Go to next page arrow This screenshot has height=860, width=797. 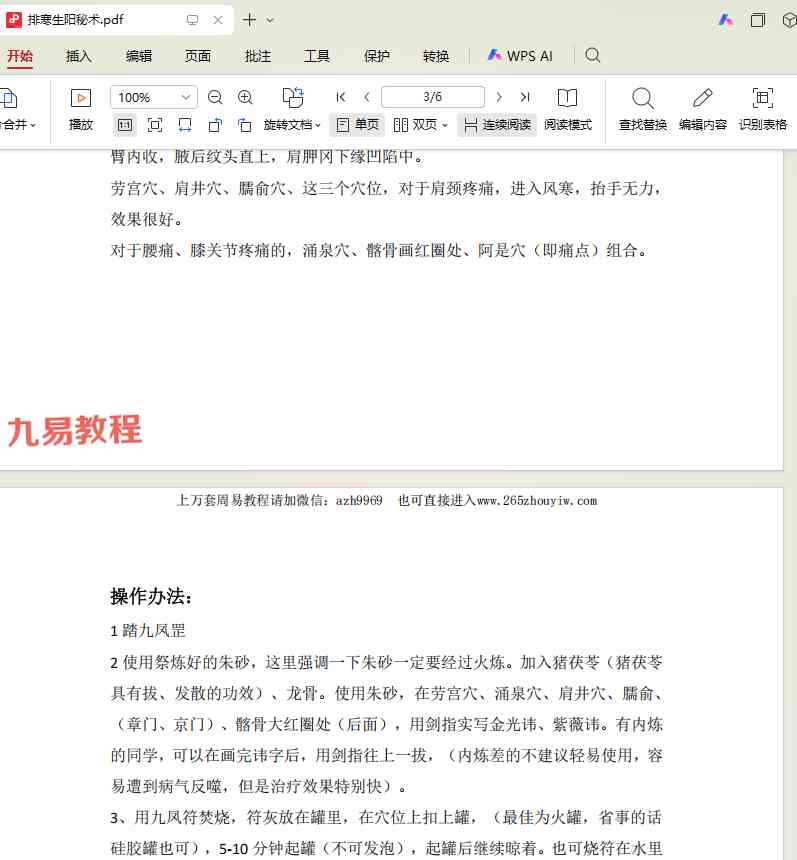499,97
